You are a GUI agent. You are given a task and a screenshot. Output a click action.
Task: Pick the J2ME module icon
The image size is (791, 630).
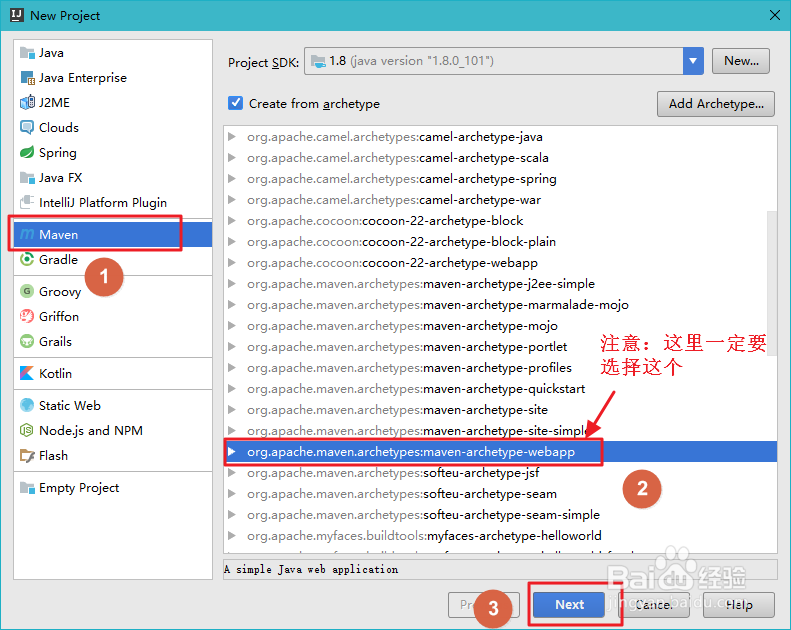27,102
